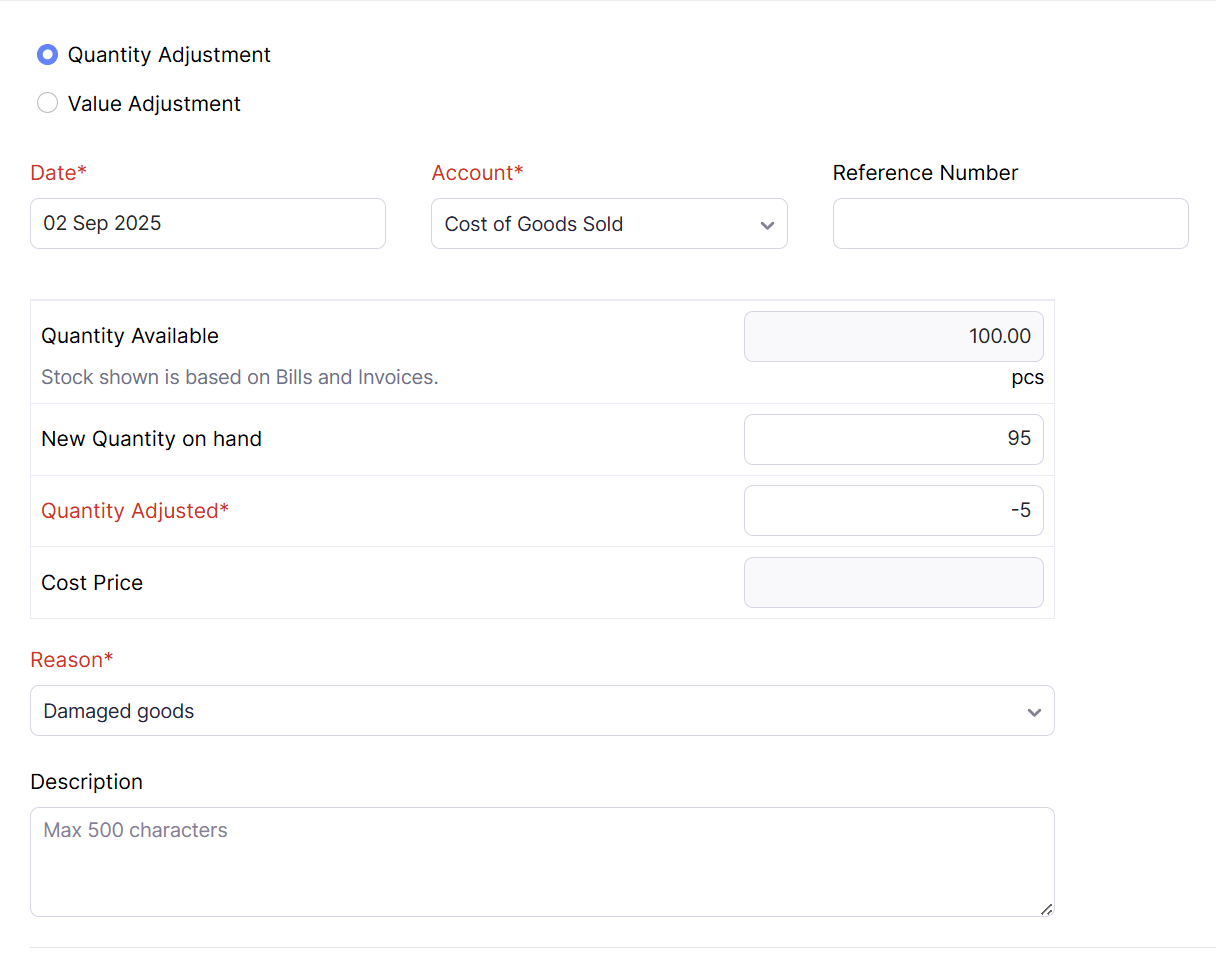
Task: Click the New Quantity on hand field
Action: (x=893, y=439)
